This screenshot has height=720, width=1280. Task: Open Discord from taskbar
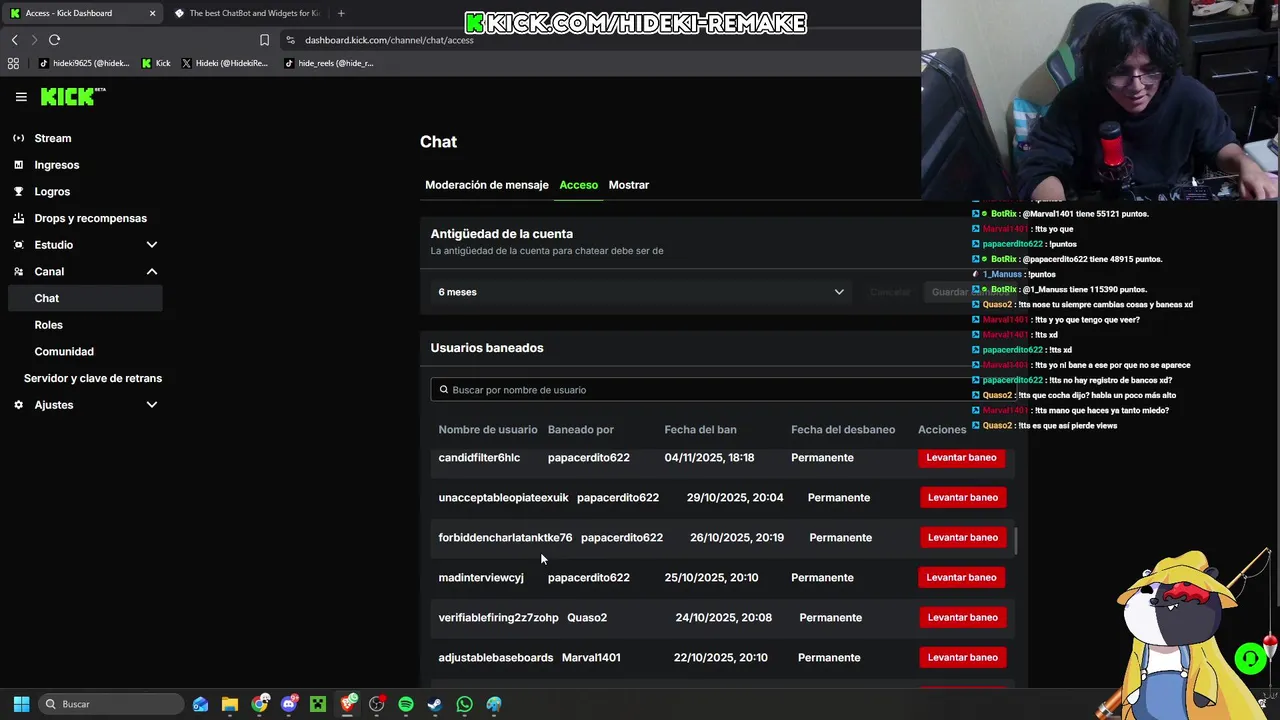coord(289,704)
